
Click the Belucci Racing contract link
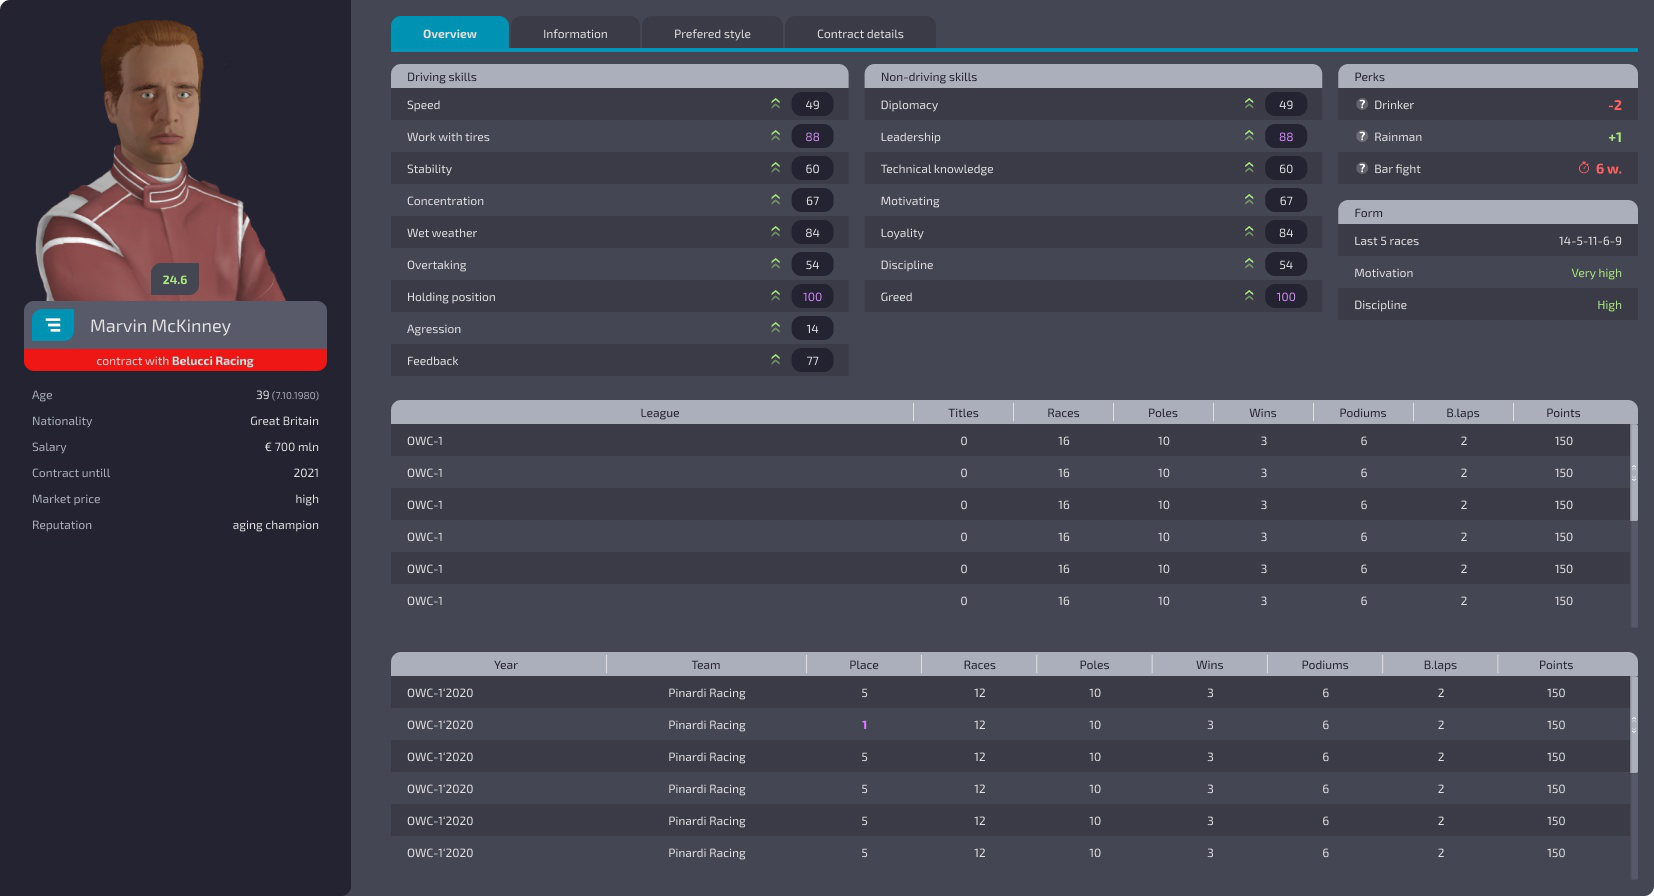pos(212,361)
